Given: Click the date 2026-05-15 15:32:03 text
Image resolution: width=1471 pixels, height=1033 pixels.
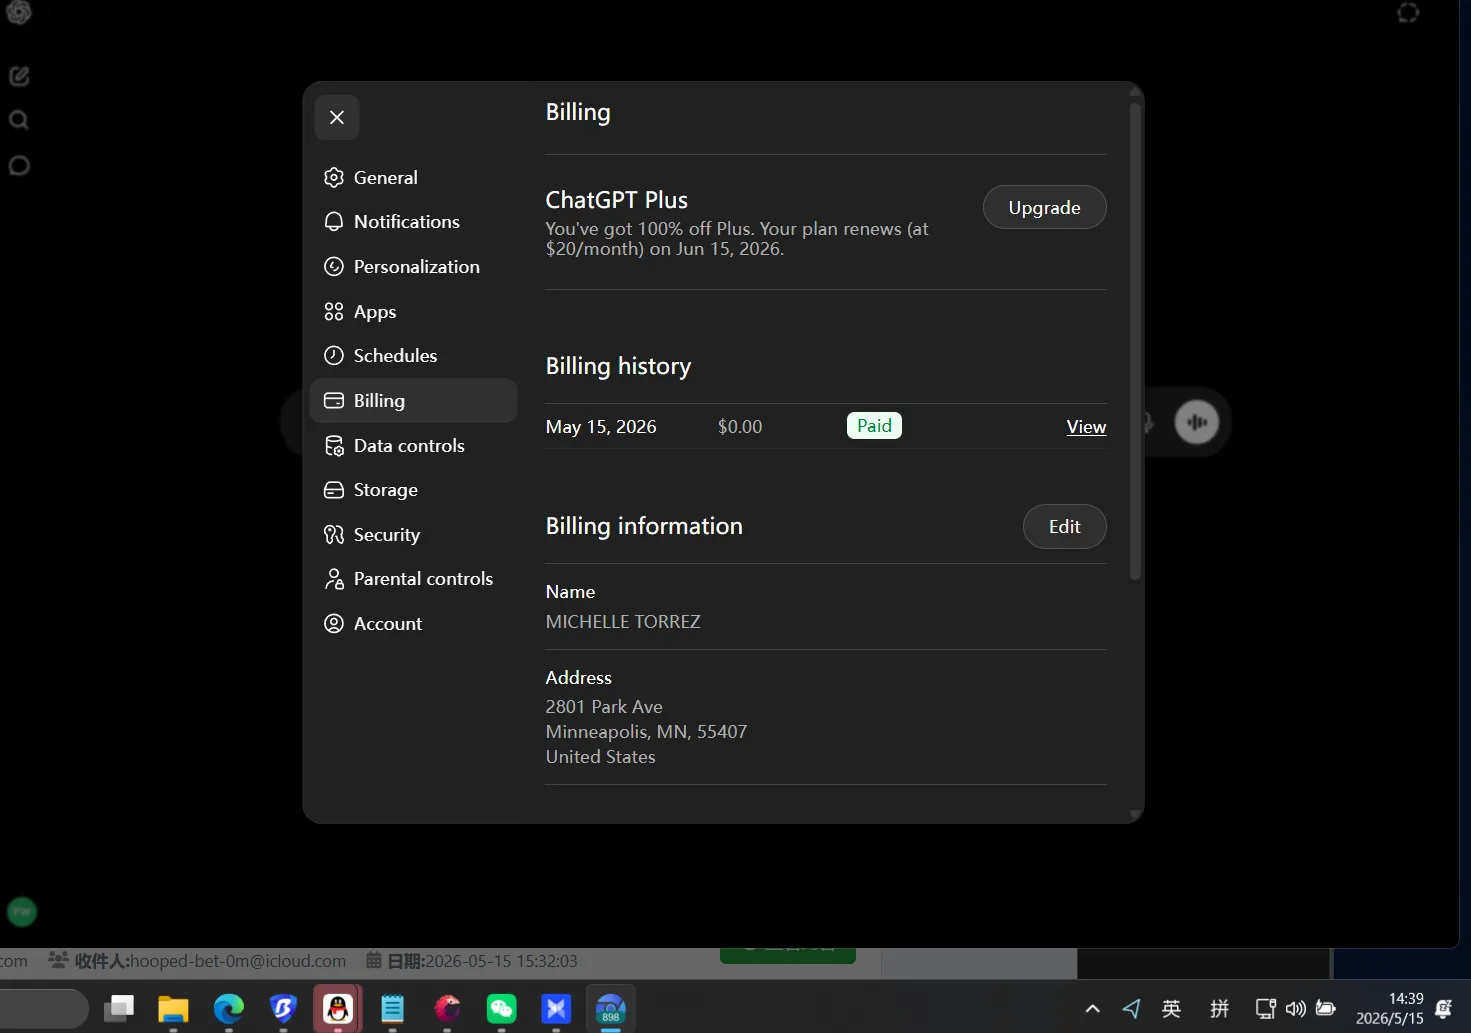Looking at the screenshot, I should (501, 961).
